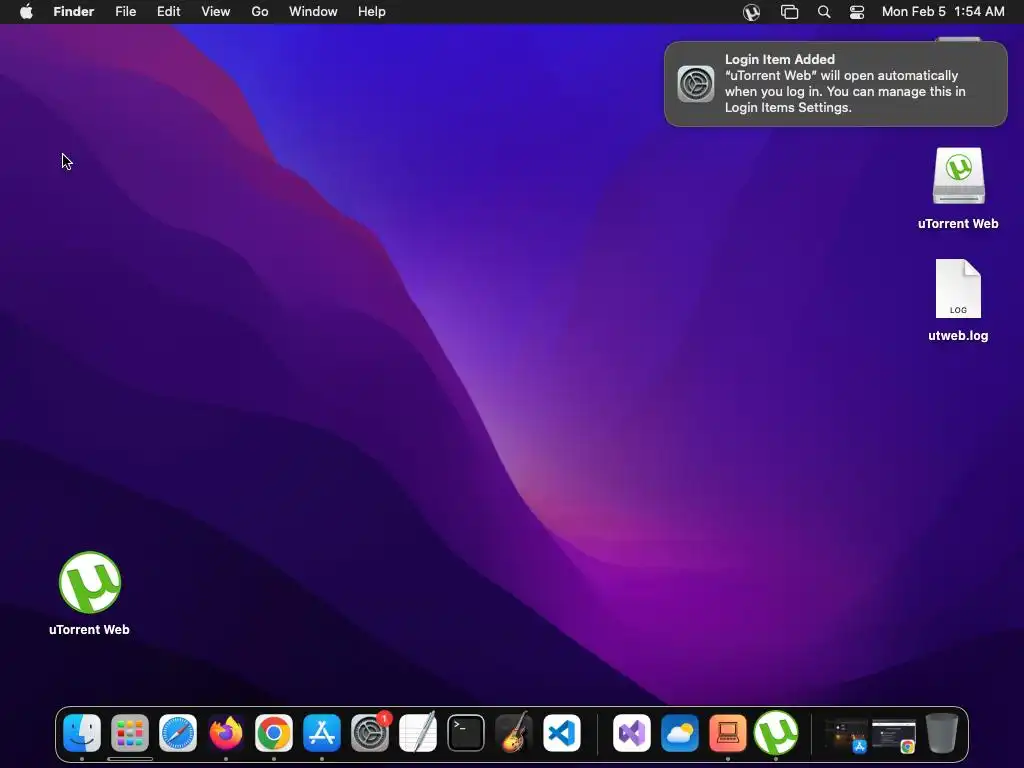1024x768 pixels.
Task: Click the uTorrent menu bar status icon
Action: (x=752, y=12)
